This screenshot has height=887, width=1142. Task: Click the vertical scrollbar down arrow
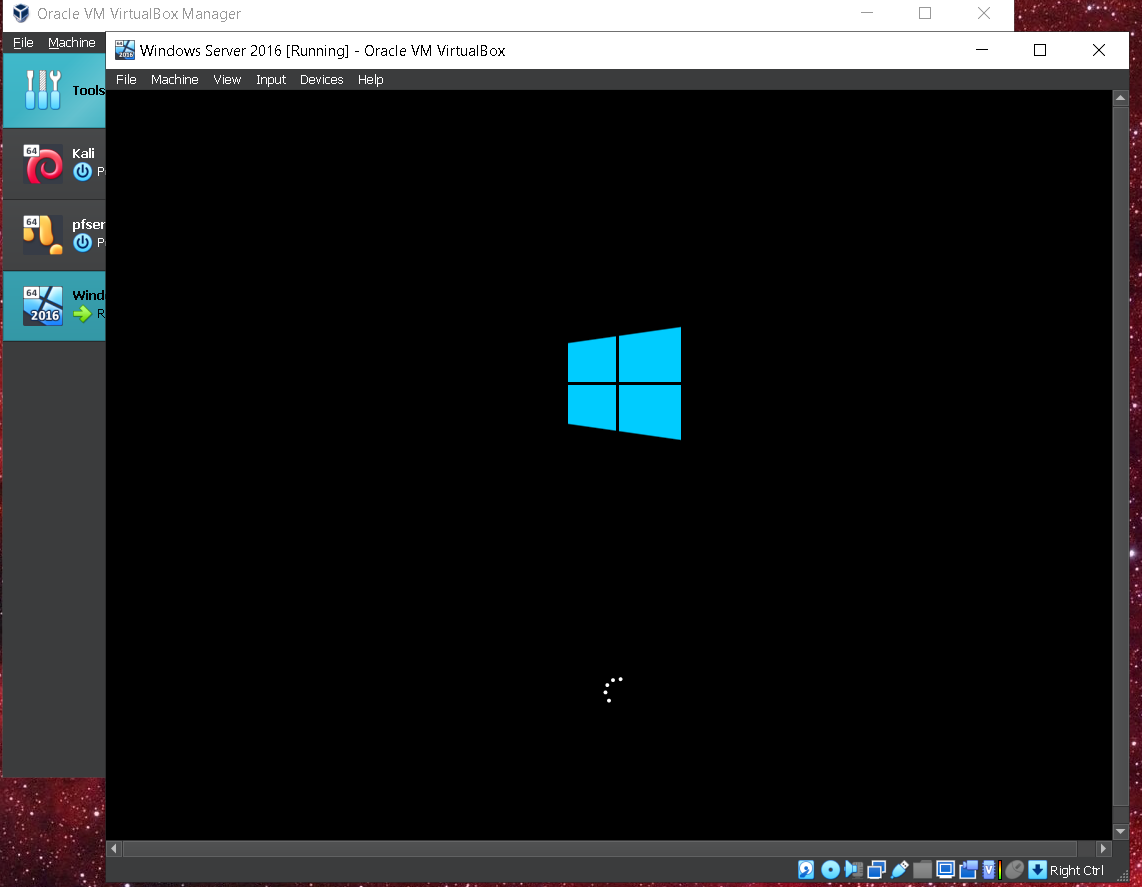[x=1120, y=832]
